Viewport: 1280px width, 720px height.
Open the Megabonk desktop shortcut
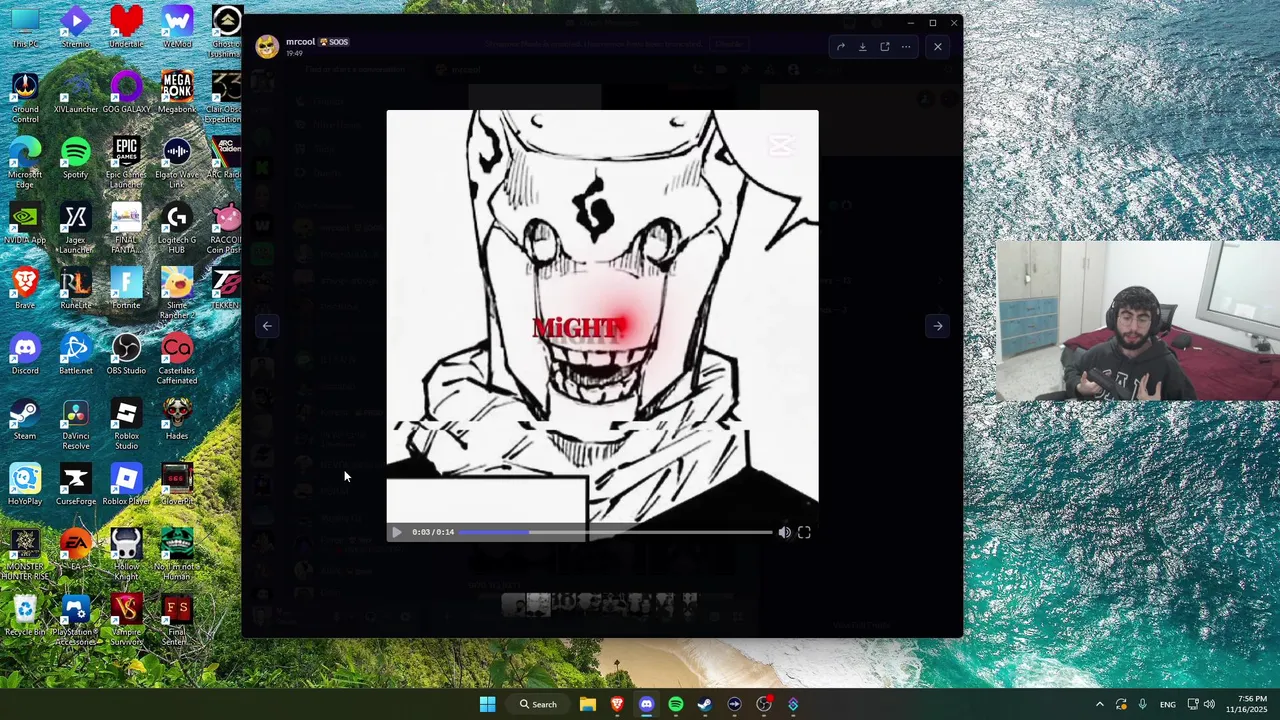[177, 92]
